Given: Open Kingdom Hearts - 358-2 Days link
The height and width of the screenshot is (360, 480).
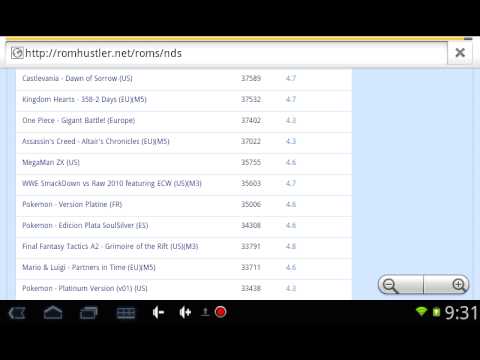Looking at the screenshot, I should [84, 99].
